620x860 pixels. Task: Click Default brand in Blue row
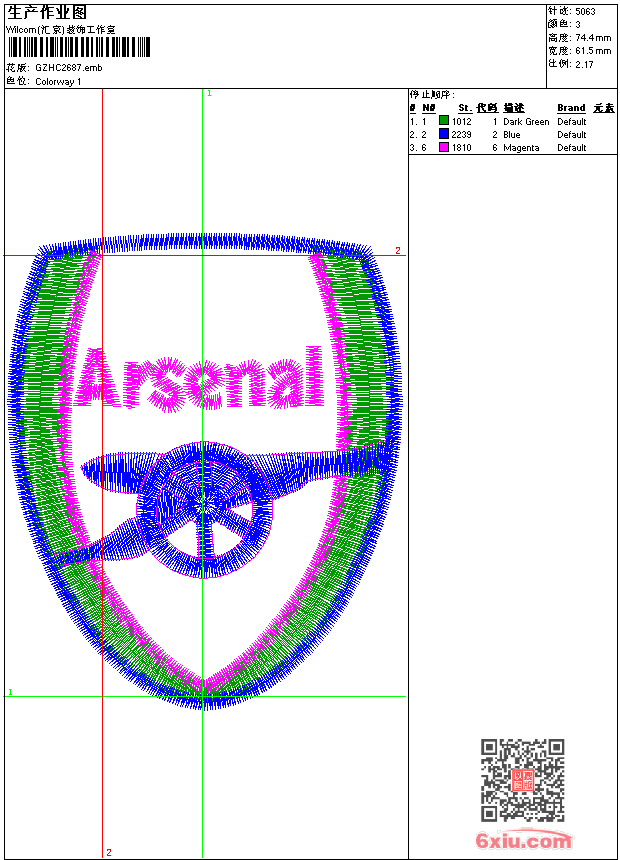tap(572, 134)
